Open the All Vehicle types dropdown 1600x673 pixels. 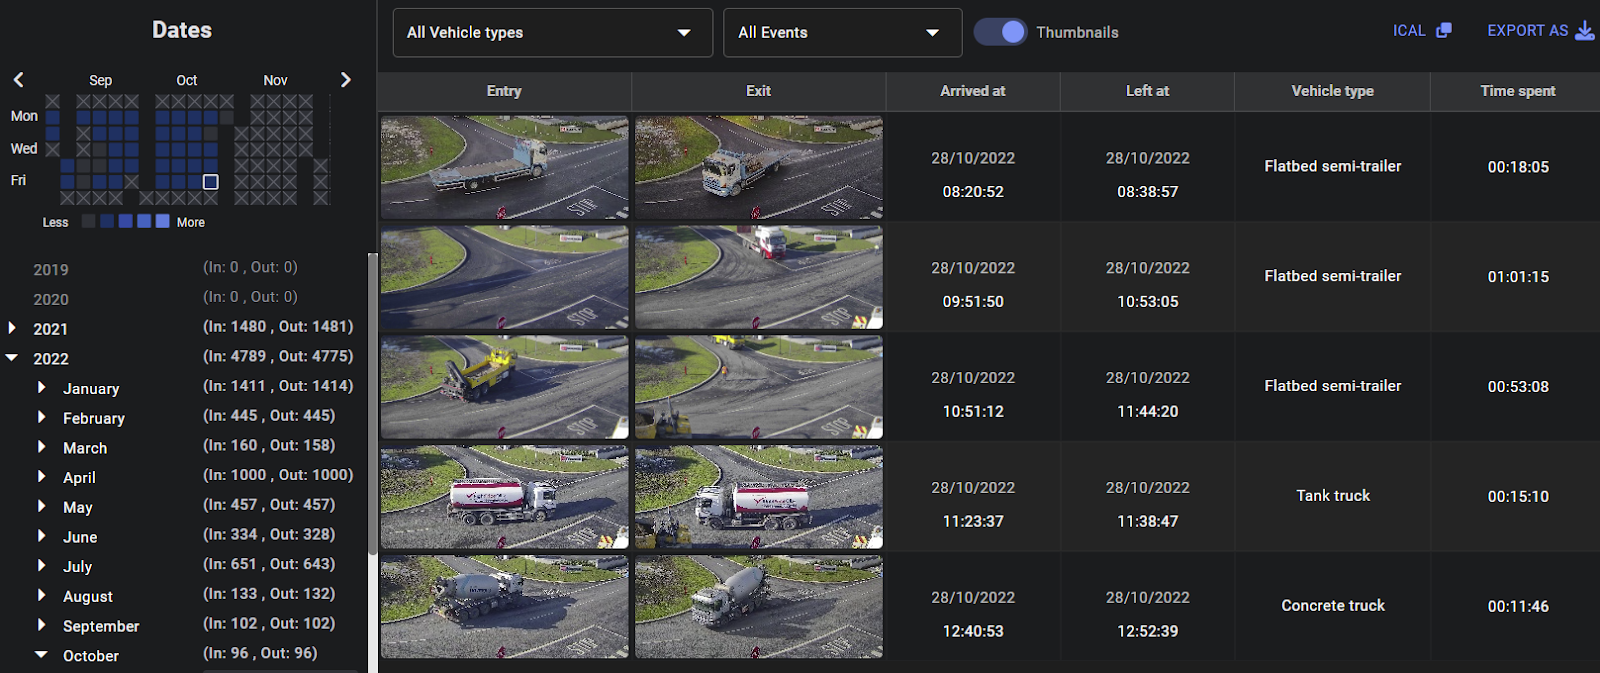(552, 33)
